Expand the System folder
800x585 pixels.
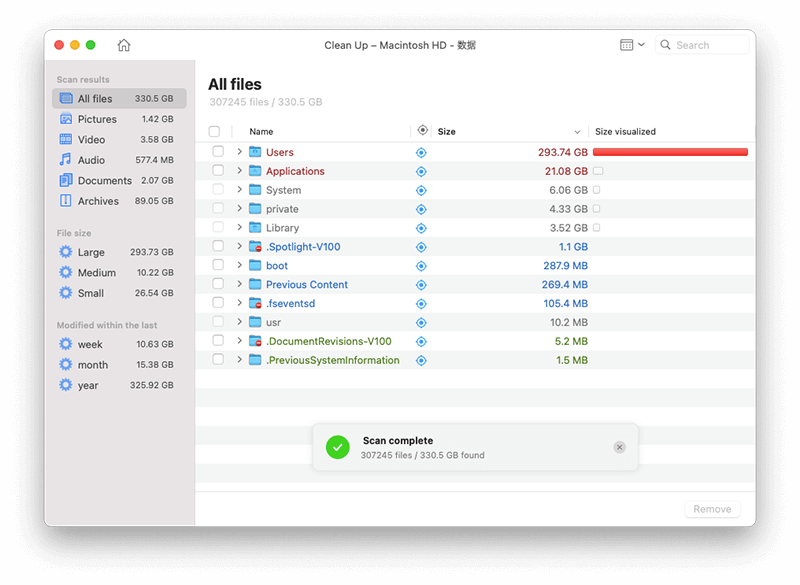click(x=239, y=189)
